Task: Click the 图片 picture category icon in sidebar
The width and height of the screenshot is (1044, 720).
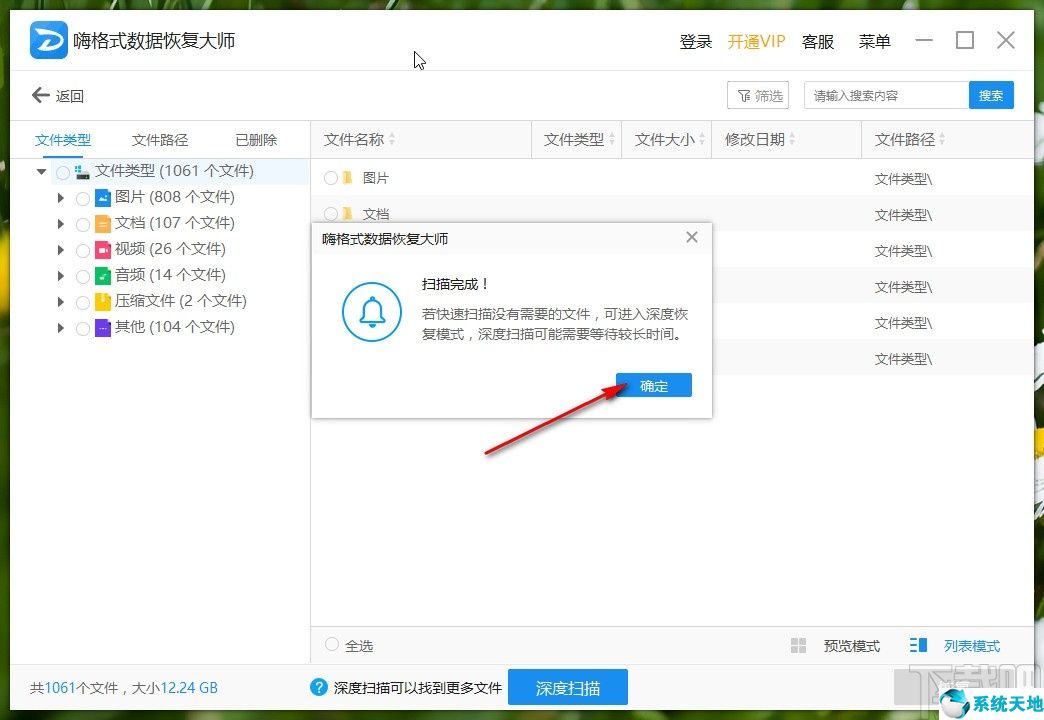Action: click(x=103, y=197)
